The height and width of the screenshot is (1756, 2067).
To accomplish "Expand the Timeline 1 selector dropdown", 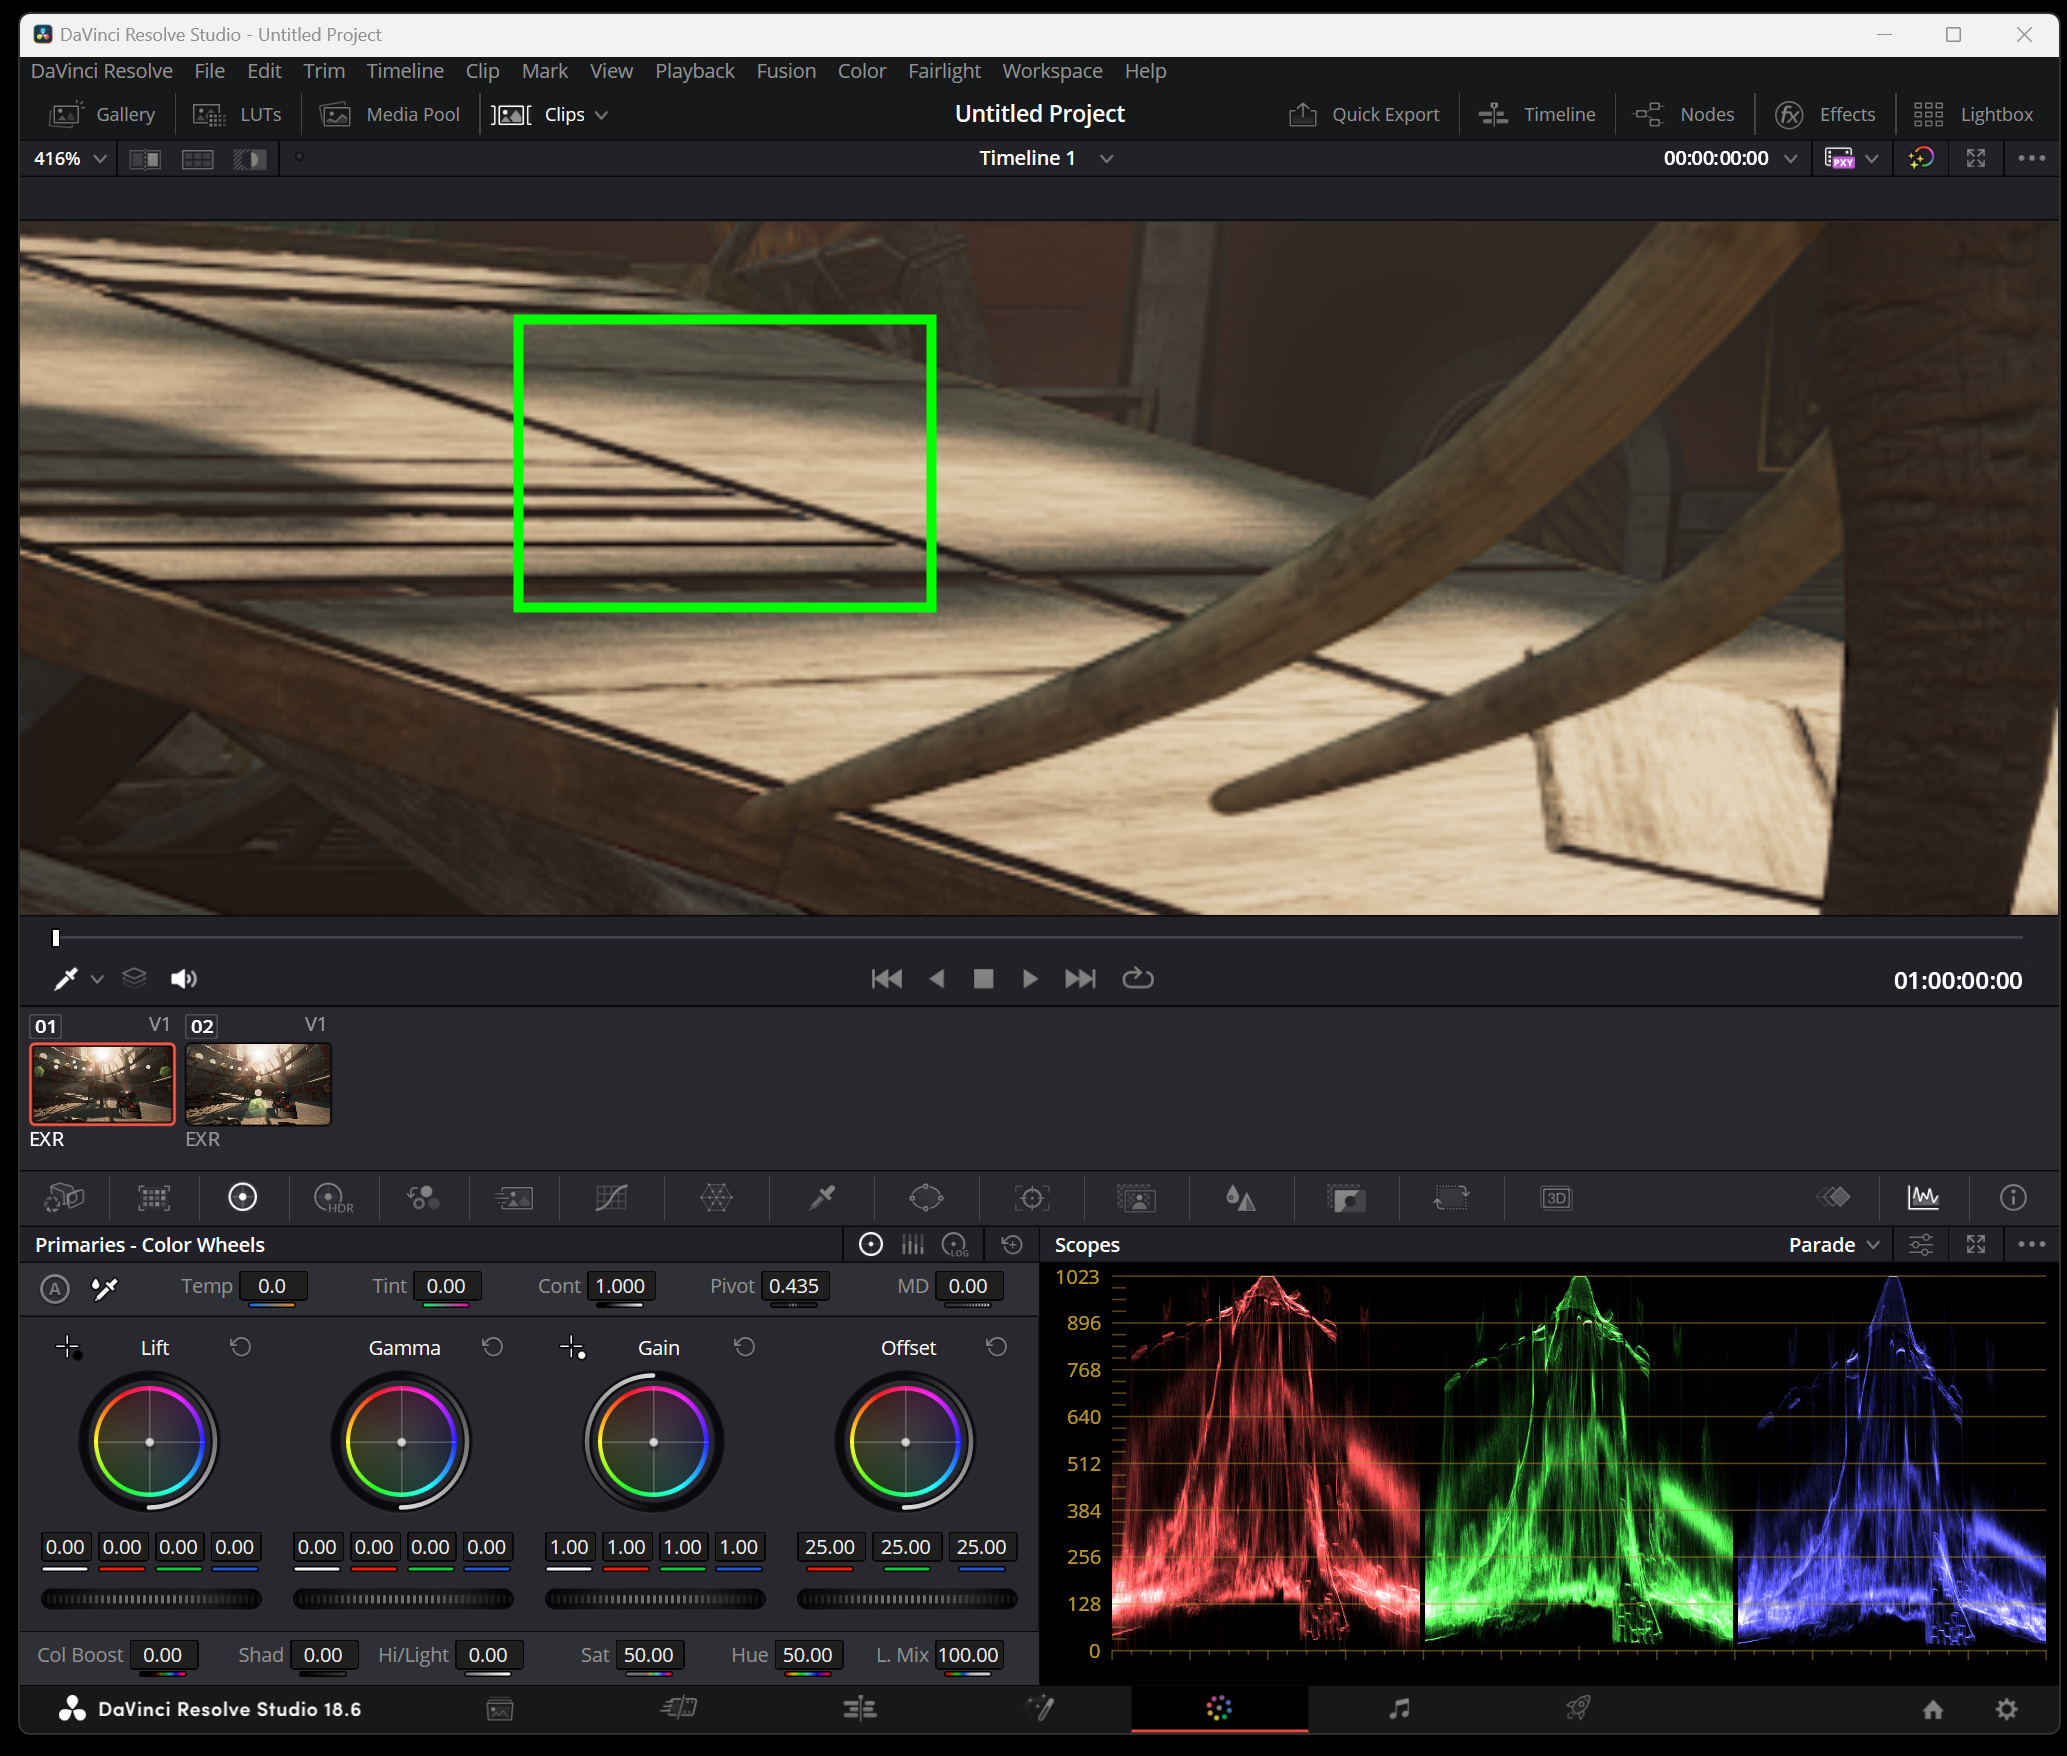I will [1105, 158].
